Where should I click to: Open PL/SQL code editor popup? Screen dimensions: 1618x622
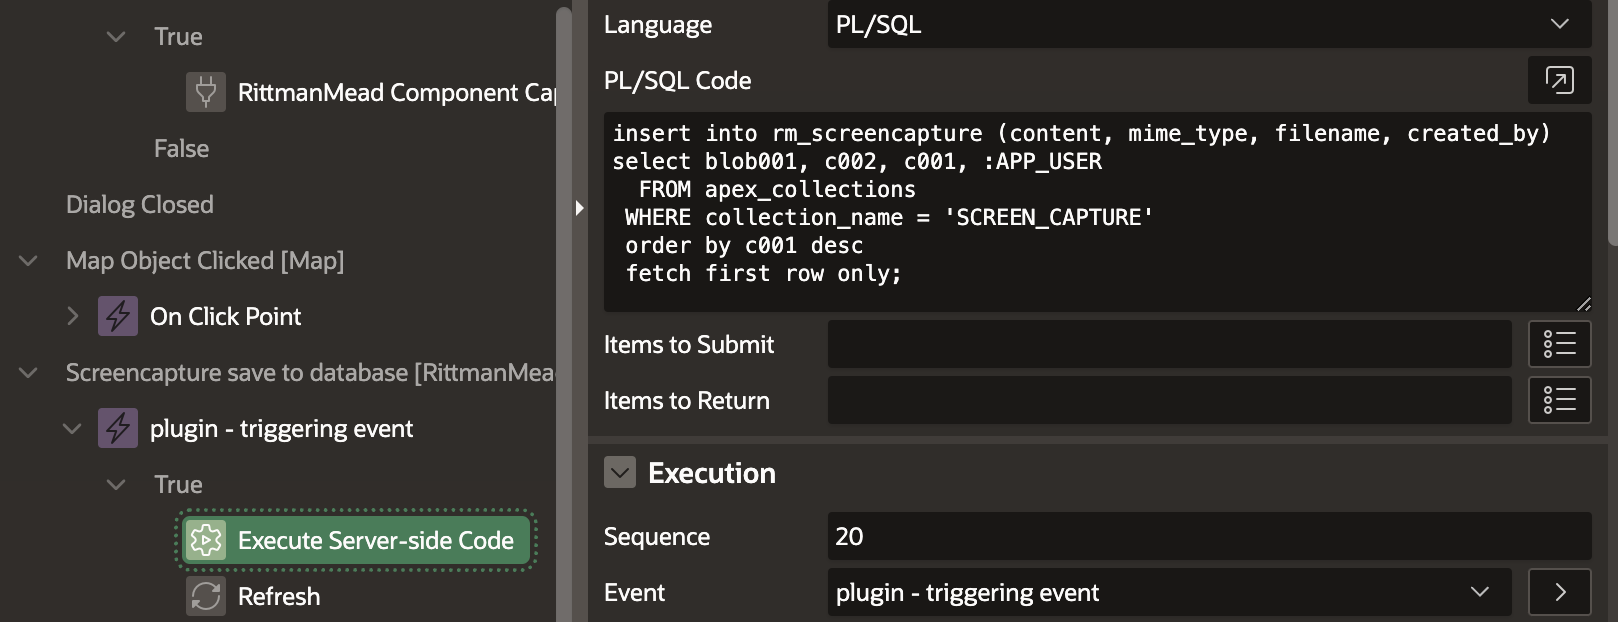[1559, 80]
